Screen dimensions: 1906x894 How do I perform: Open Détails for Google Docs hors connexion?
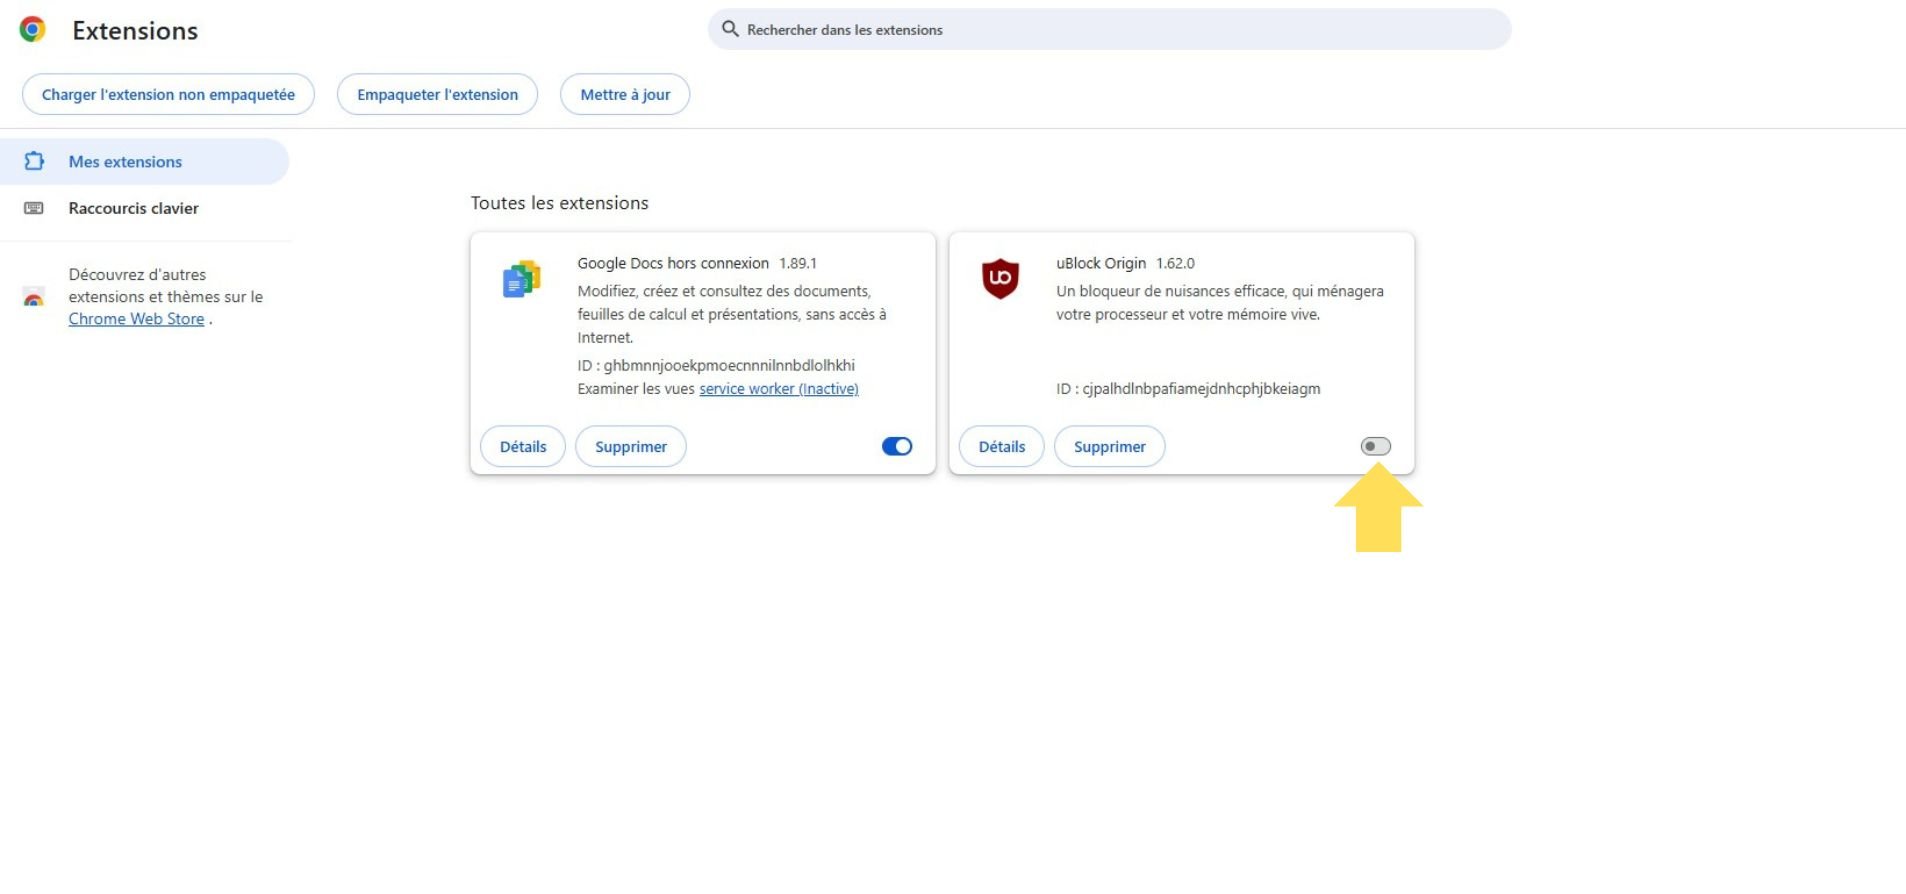pos(523,446)
